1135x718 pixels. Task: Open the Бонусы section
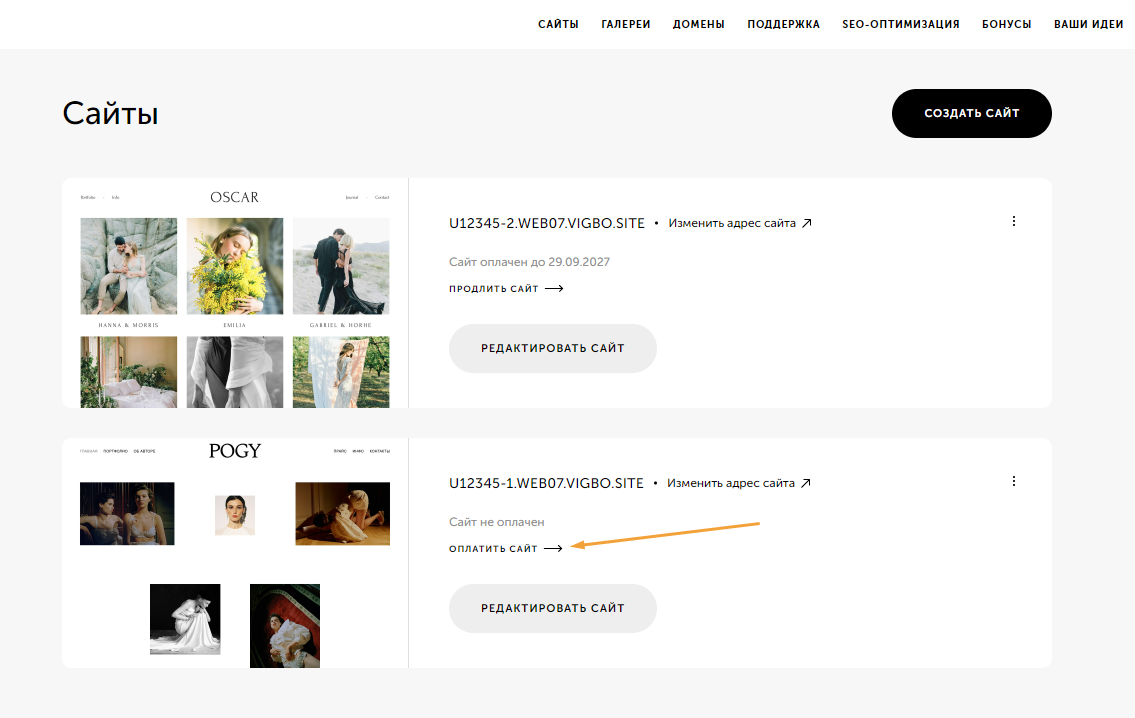pyautogui.click(x=1006, y=24)
